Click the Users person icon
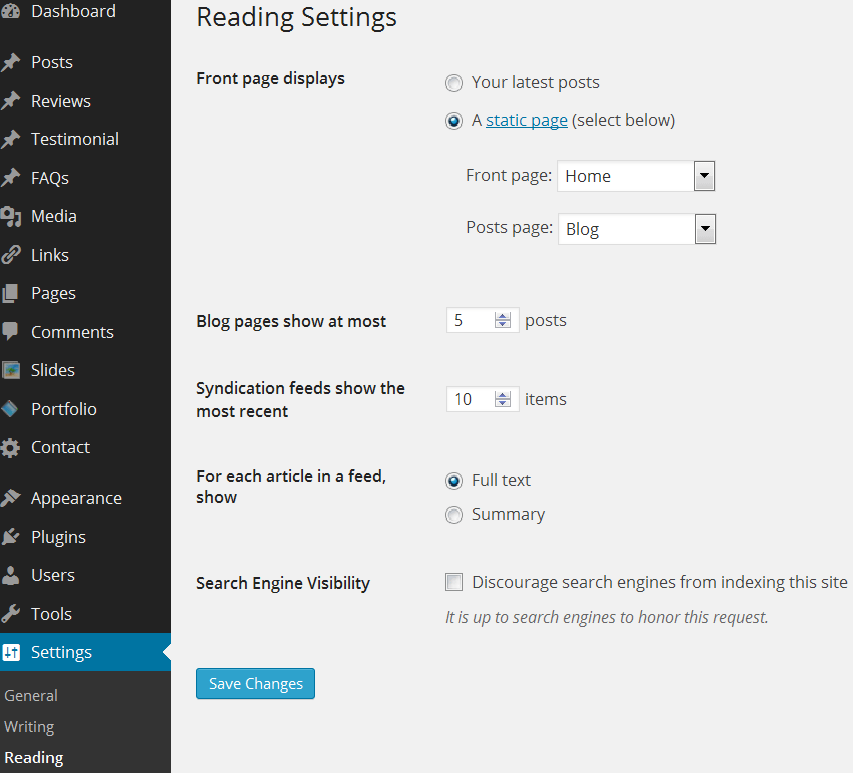Image resolution: width=853 pixels, height=773 pixels. point(10,575)
